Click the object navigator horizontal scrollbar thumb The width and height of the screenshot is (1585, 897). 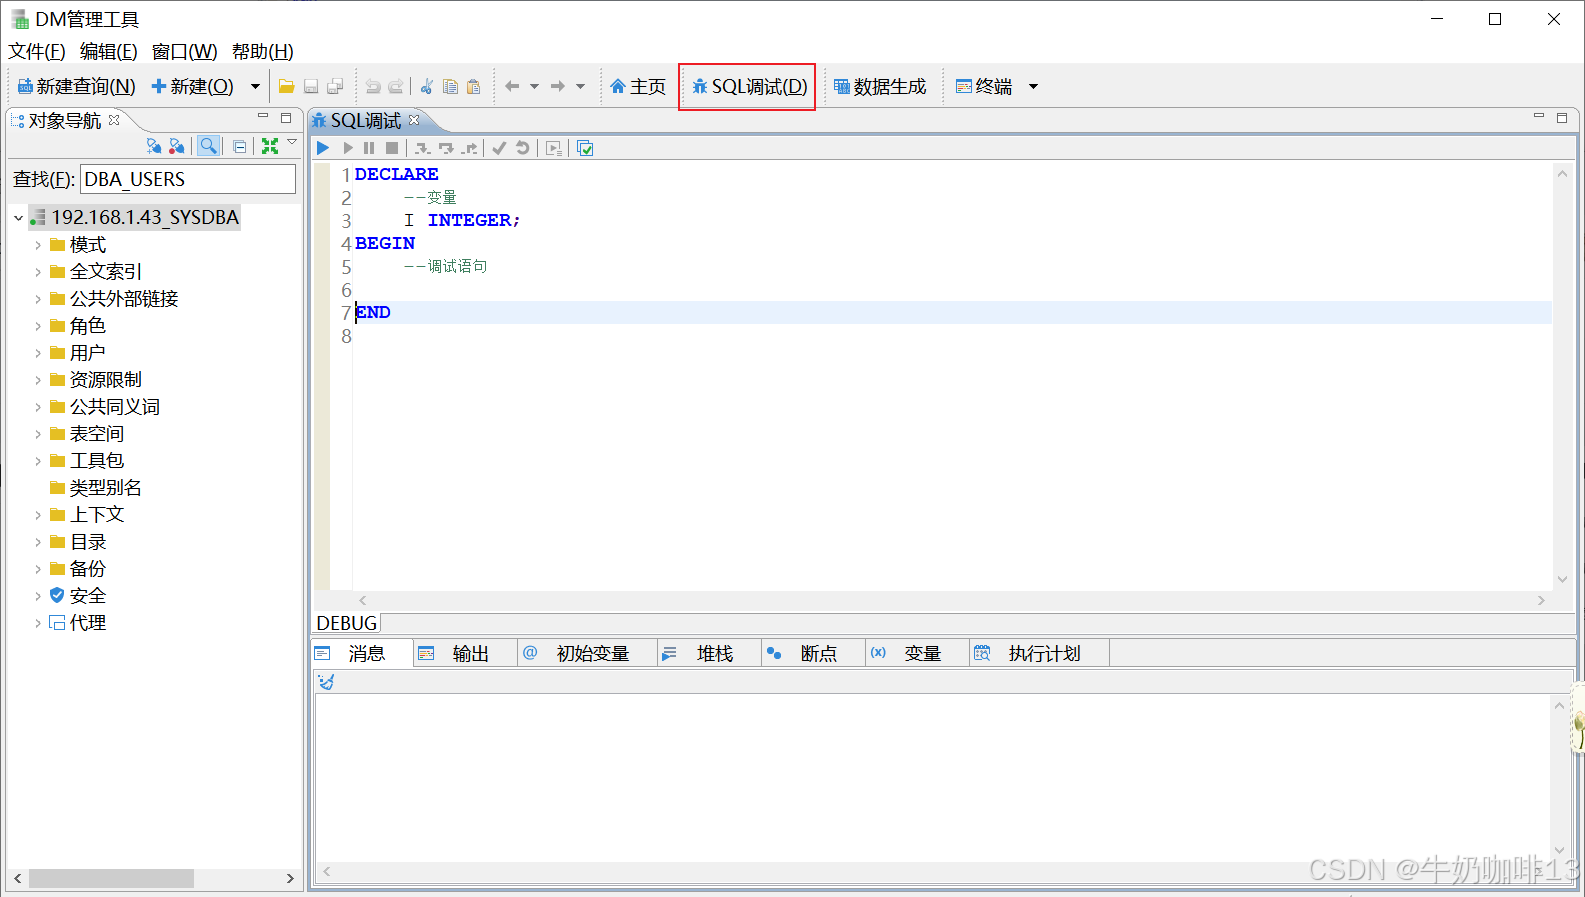[x=111, y=878]
